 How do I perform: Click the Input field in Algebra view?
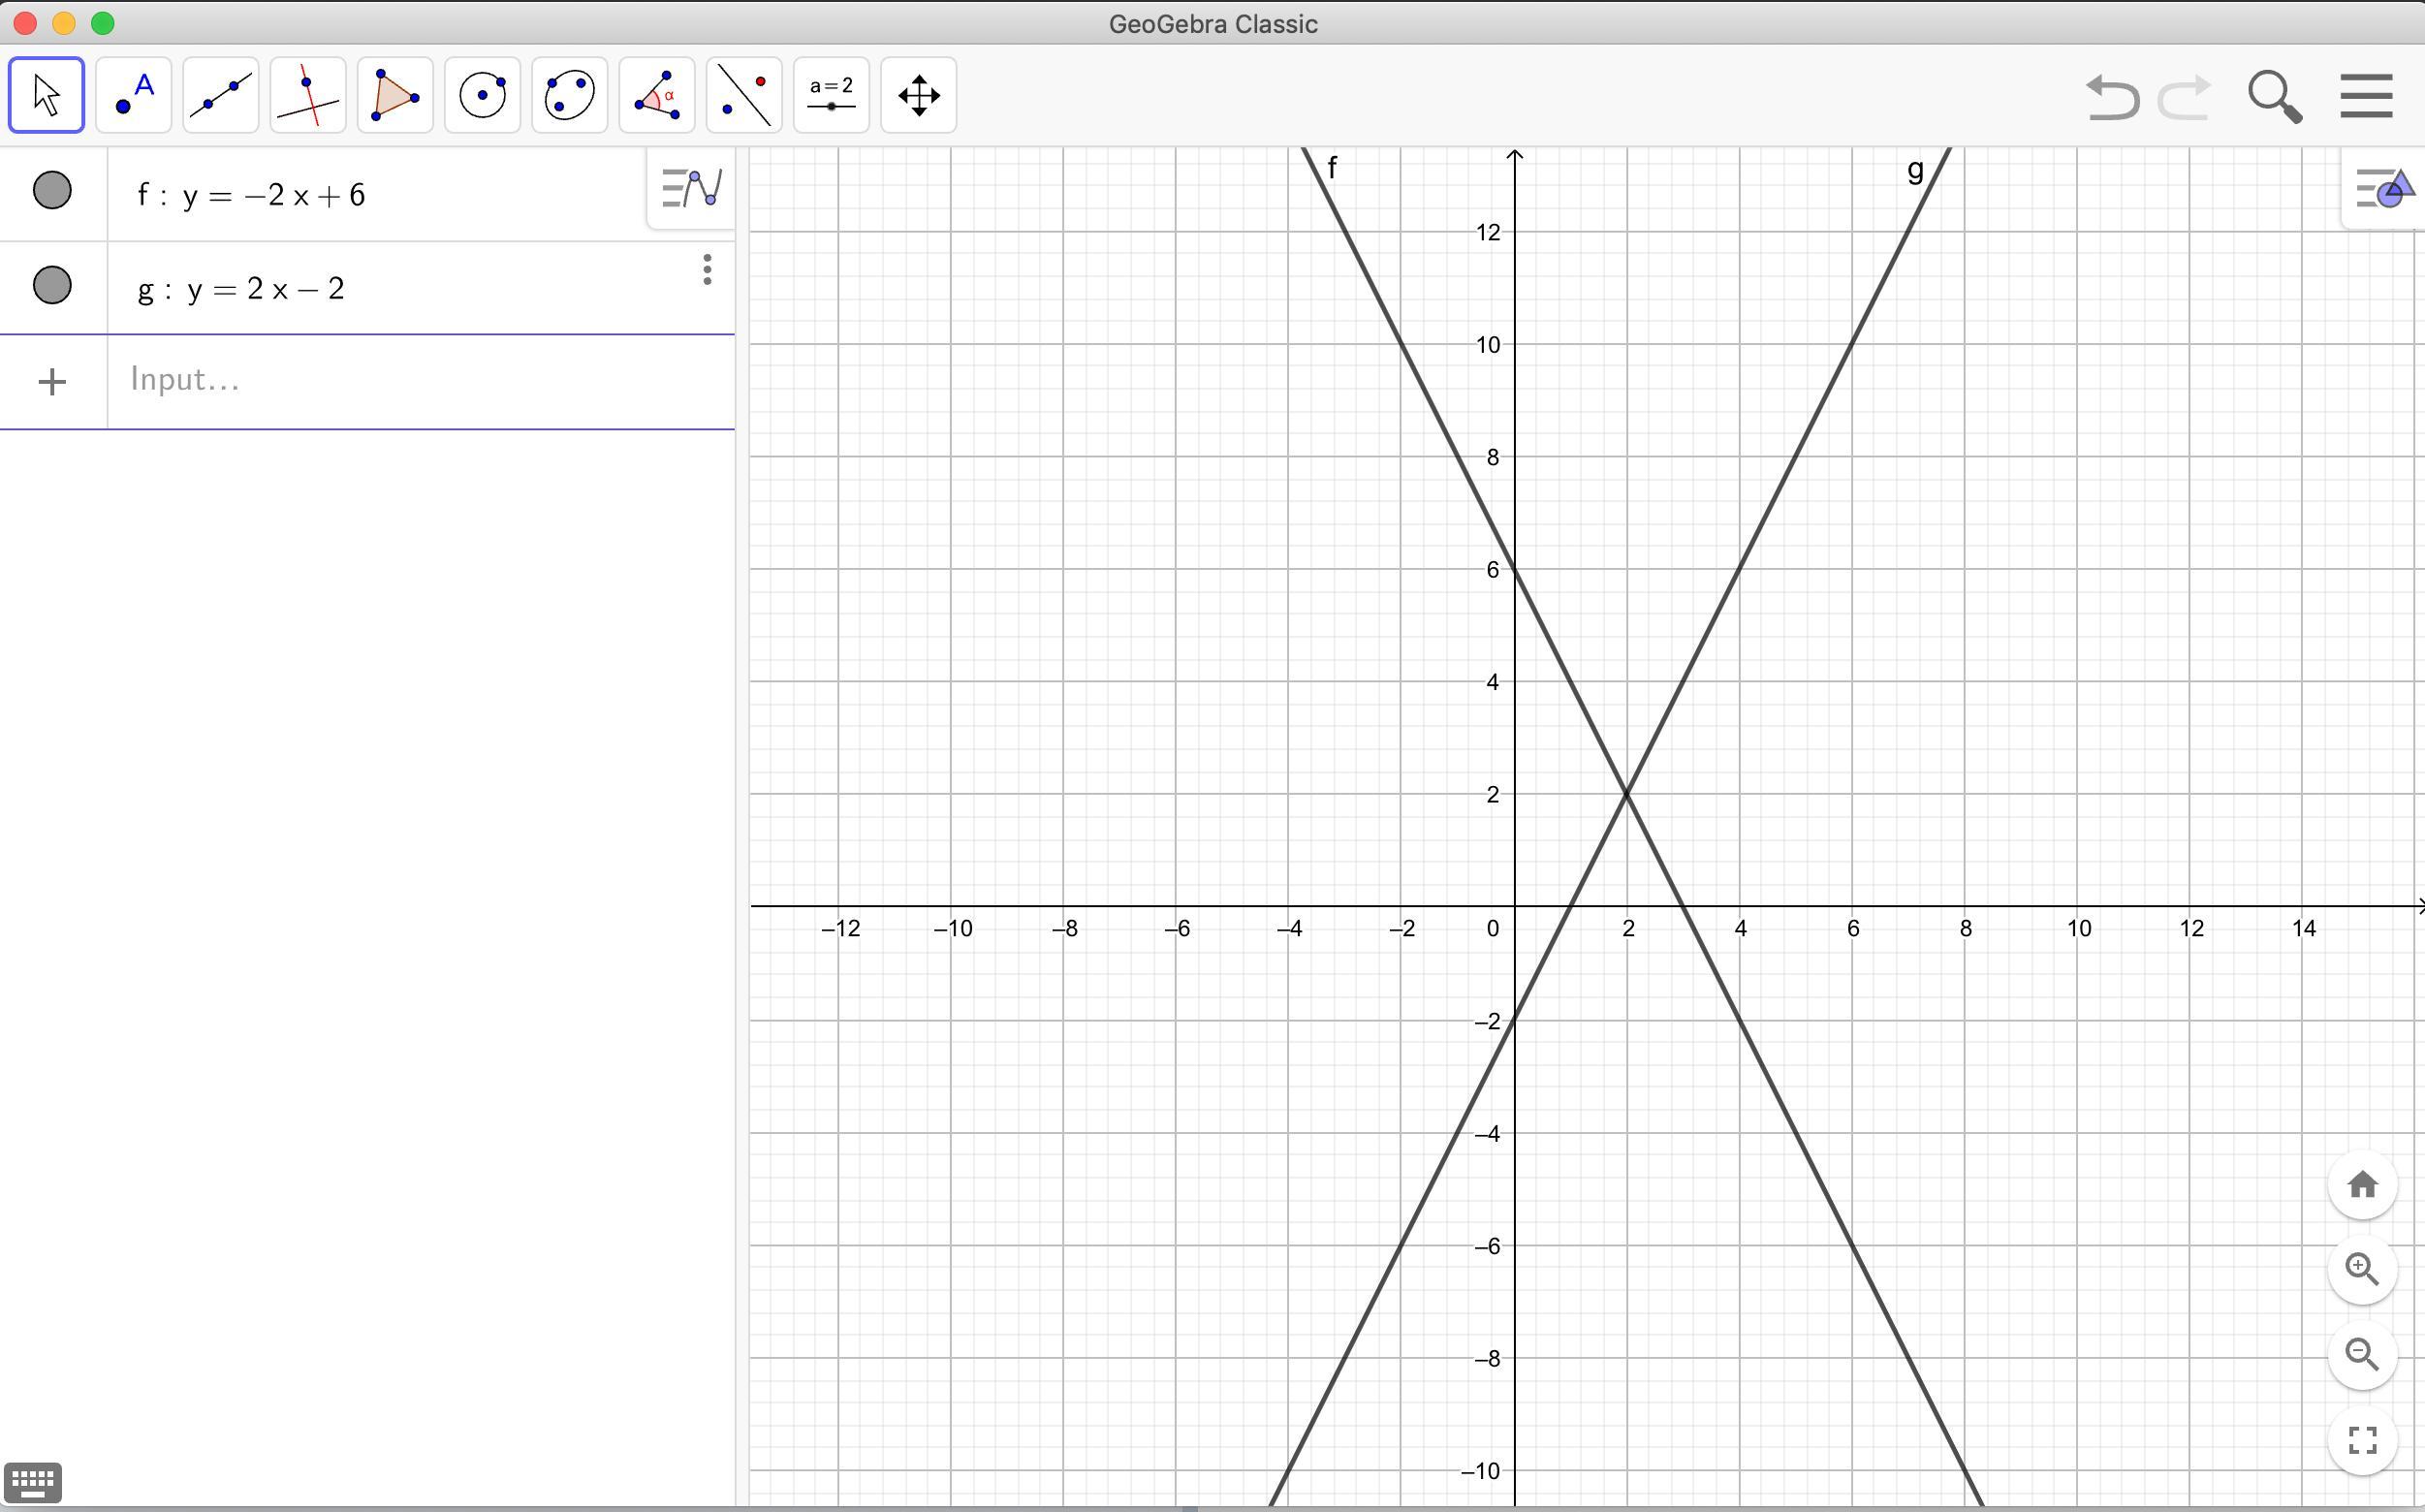click(420, 380)
